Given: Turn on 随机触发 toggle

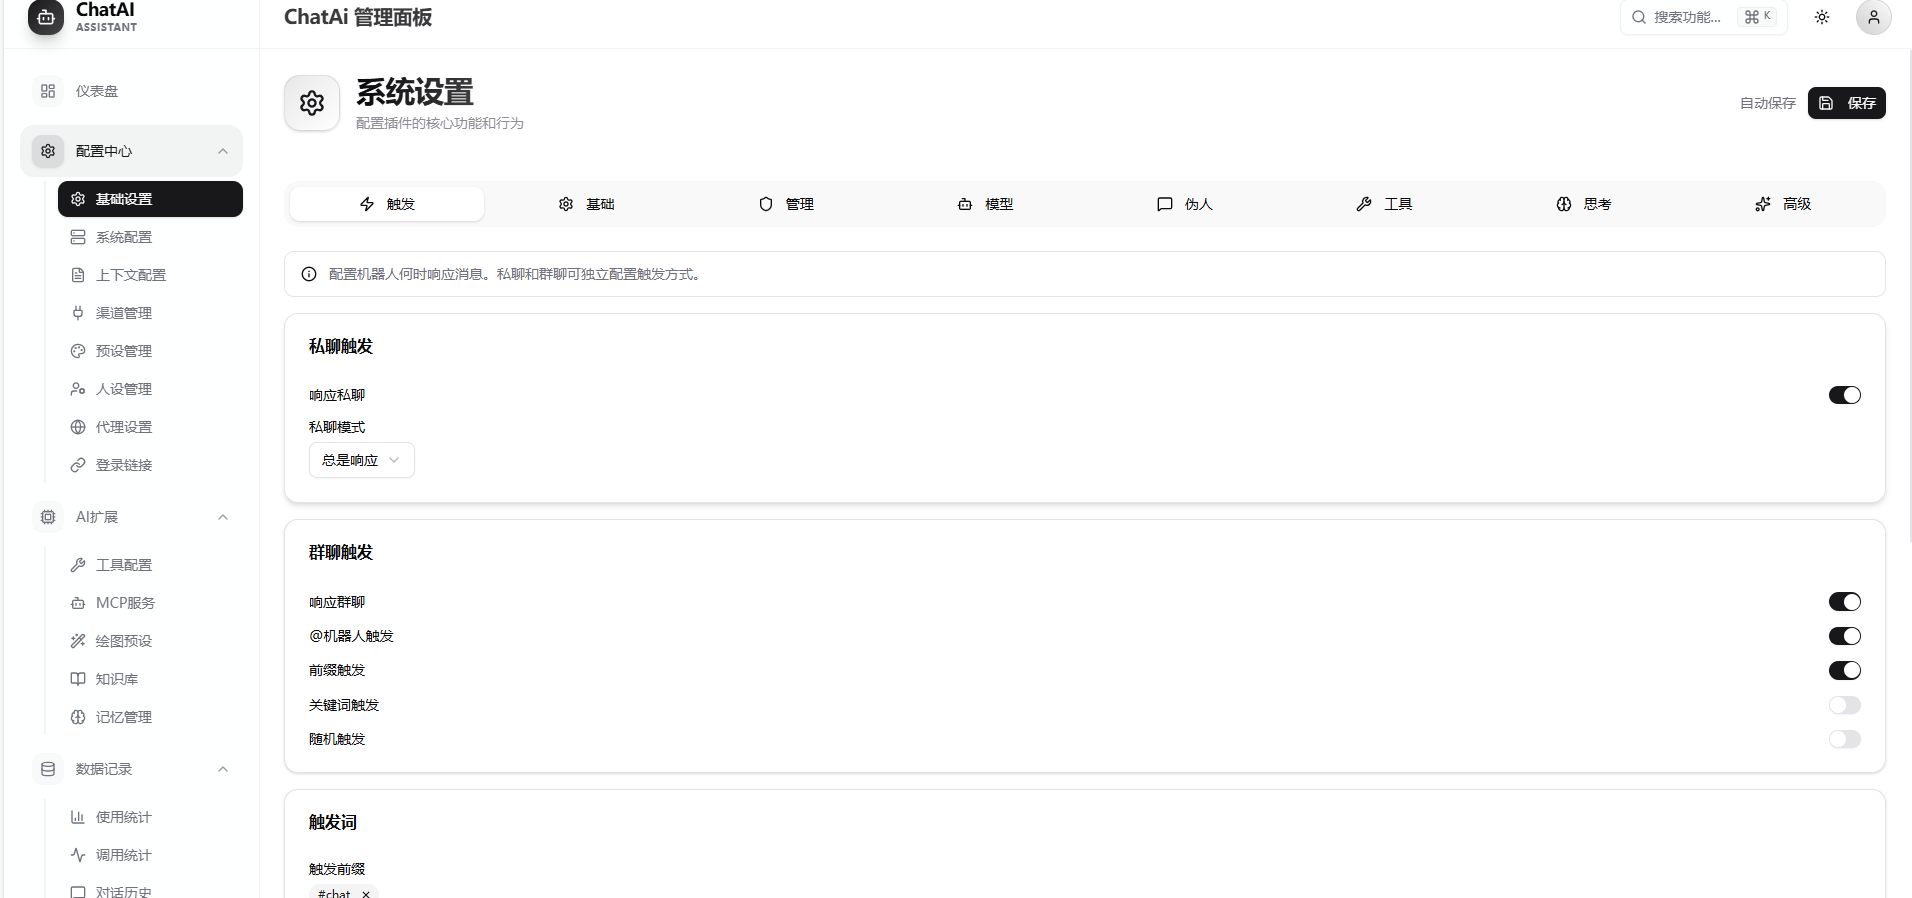Looking at the screenshot, I should tap(1844, 739).
